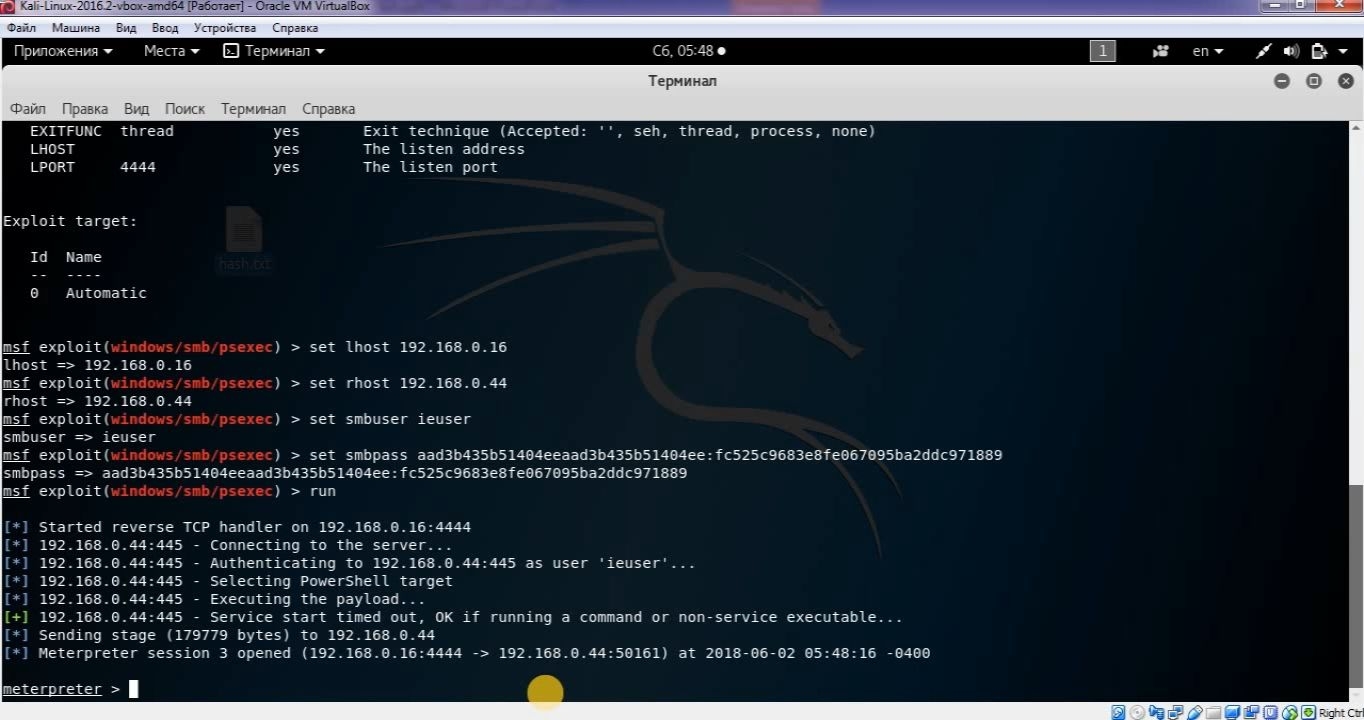The width and height of the screenshot is (1364, 720).
Task: Select workspace 1 indicator in top panel
Action: (1102, 51)
